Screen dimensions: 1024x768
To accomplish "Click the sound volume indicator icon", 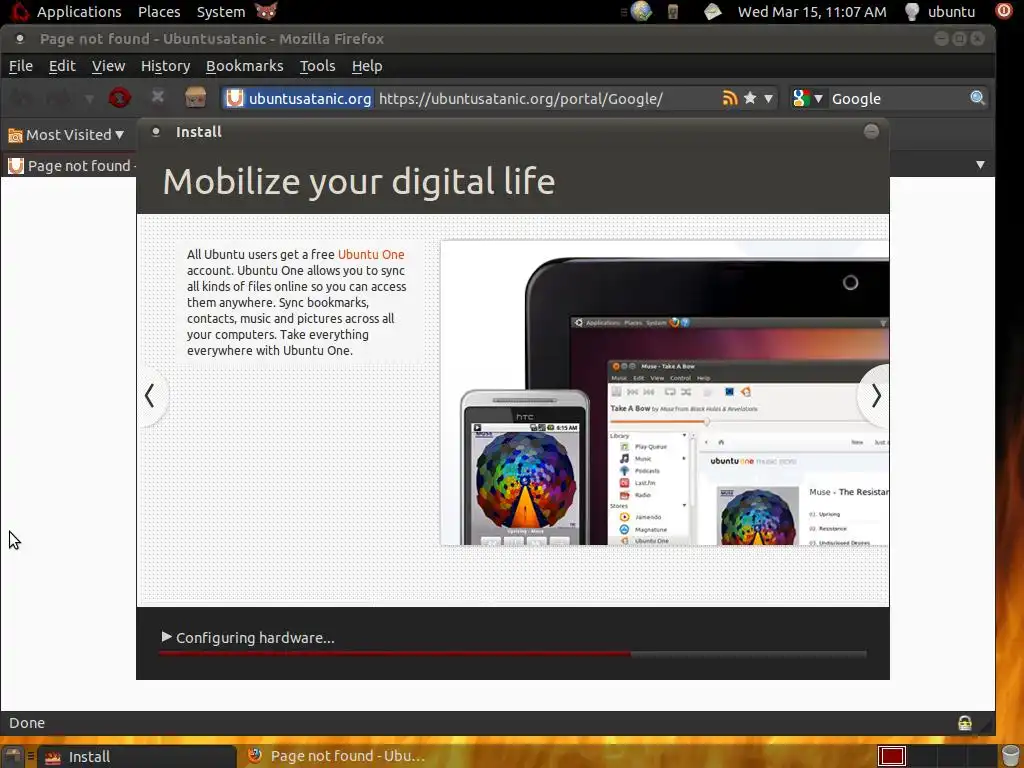I will (x=673, y=12).
